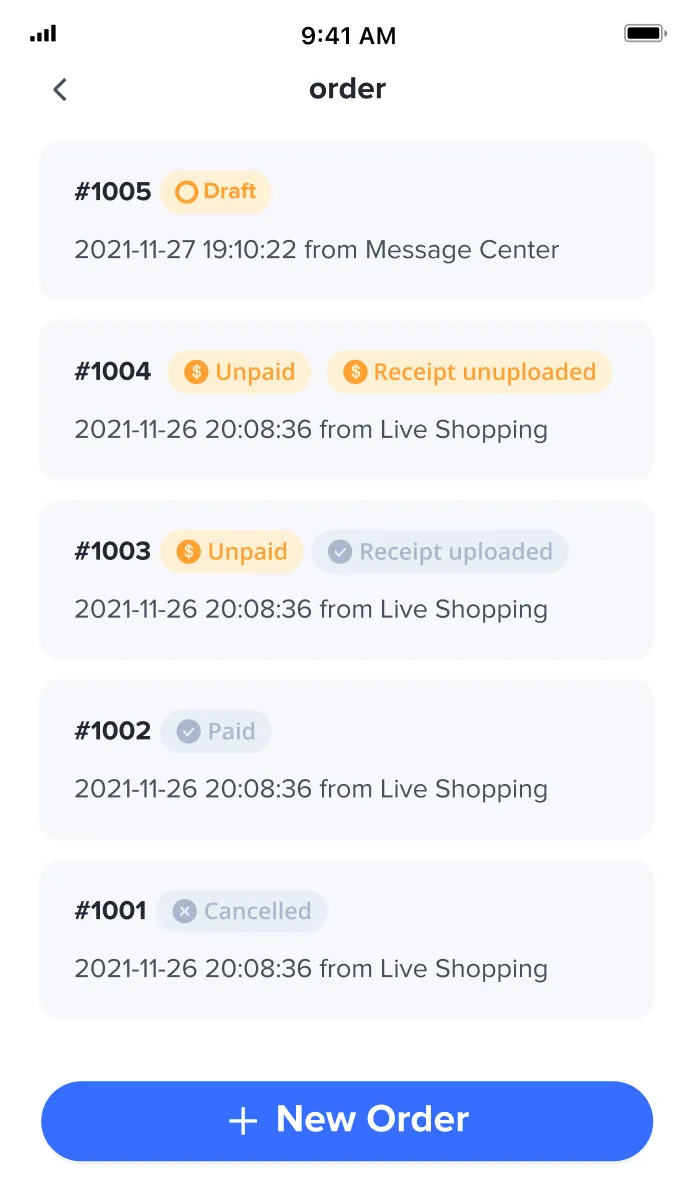Go back using the back chevron
Viewport: 692px width, 1200px height.
point(59,89)
